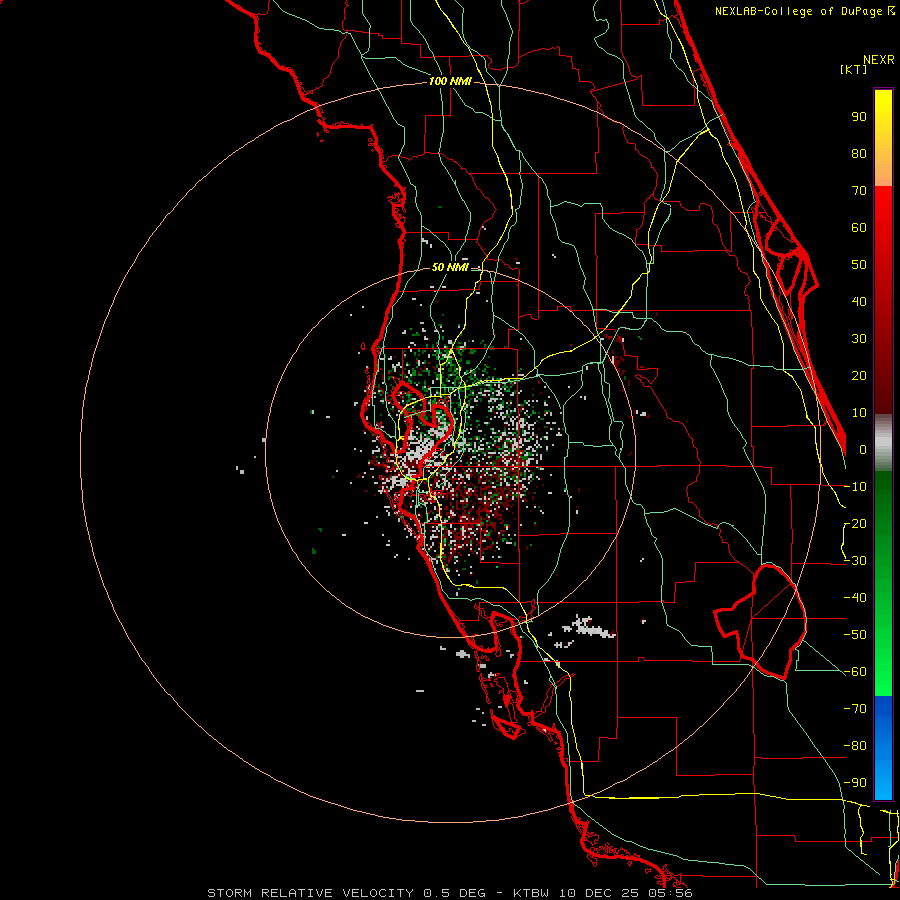Click the positive 90 colorbar value
The width and height of the screenshot is (900, 900).
pos(859,117)
